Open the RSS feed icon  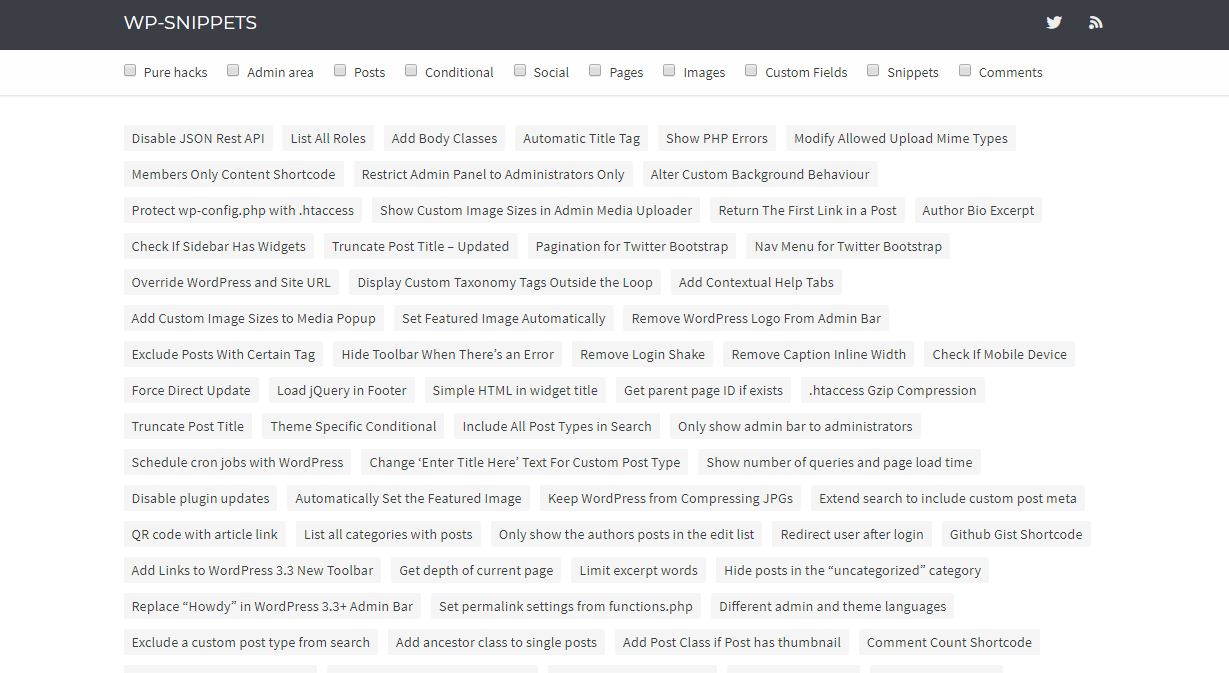tap(1096, 22)
